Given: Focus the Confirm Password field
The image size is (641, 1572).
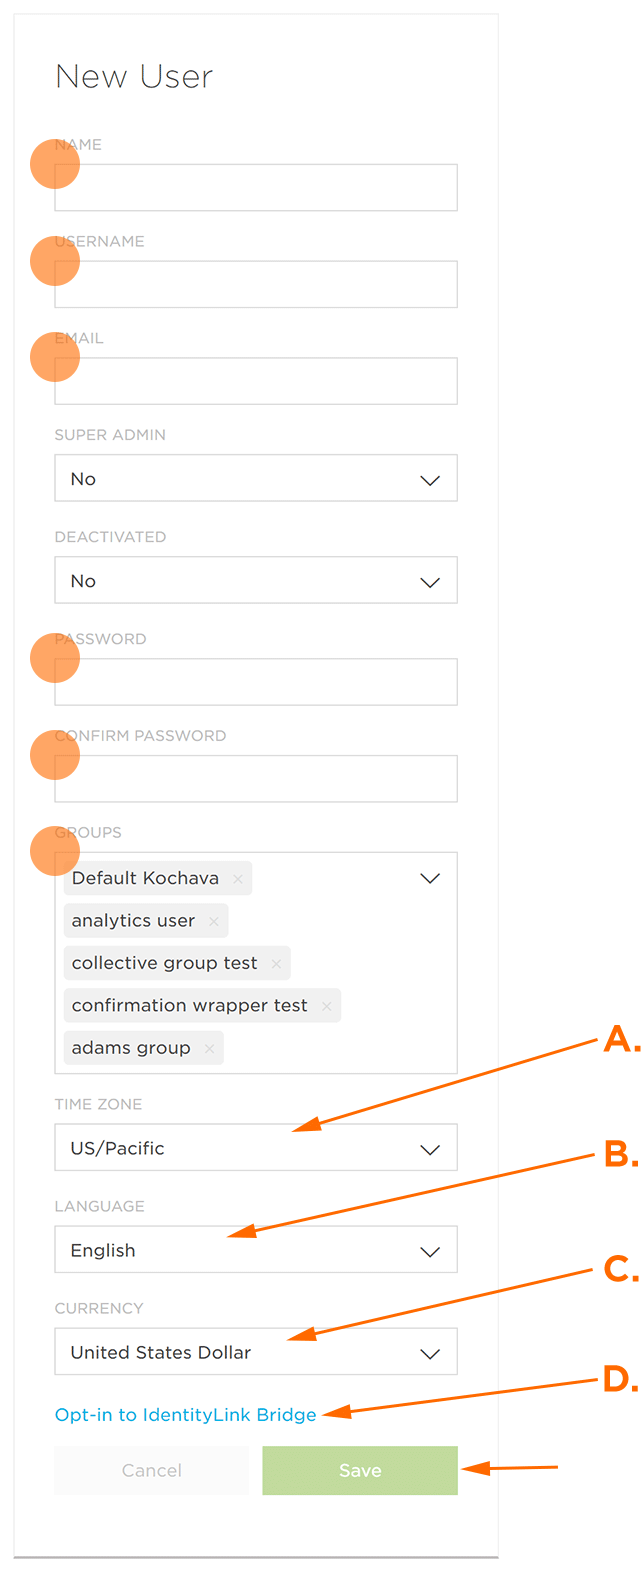Looking at the screenshot, I should [256, 779].
